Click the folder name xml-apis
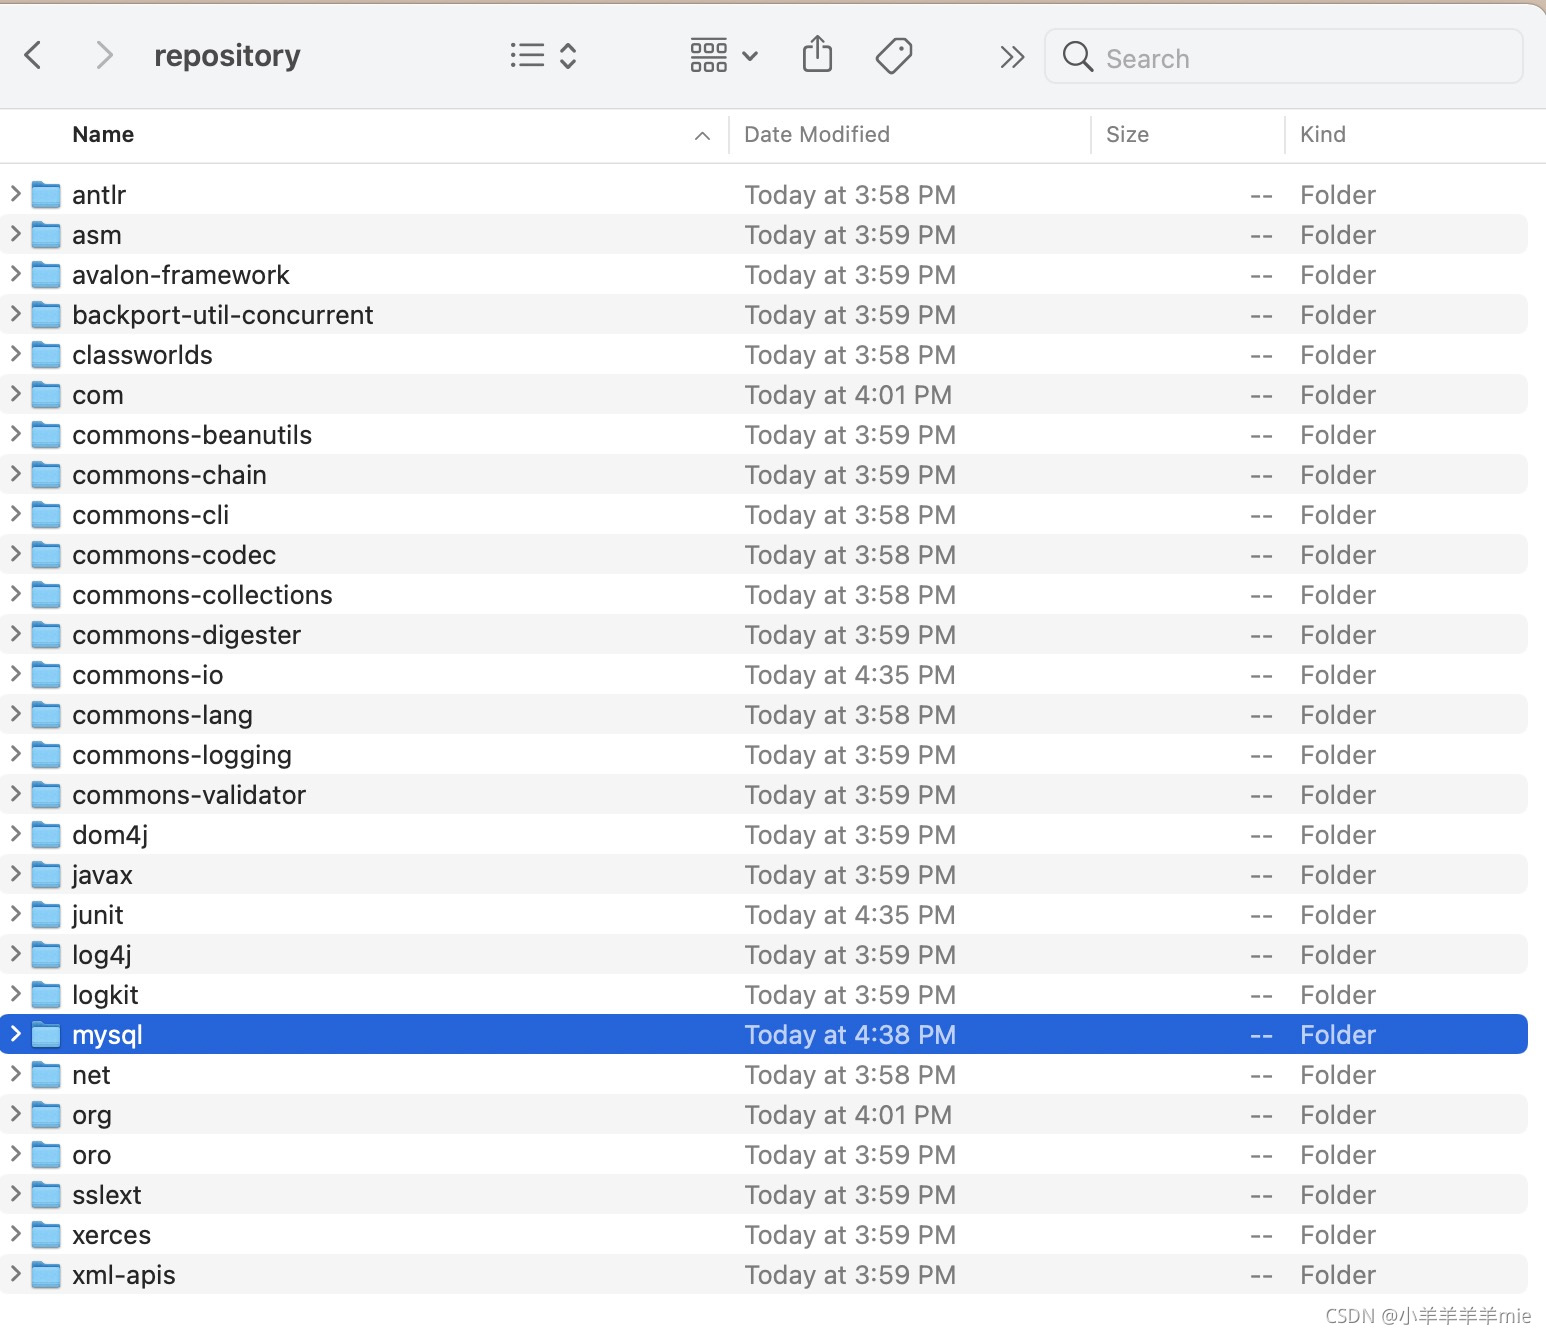Viewport: 1546px width, 1334px height. (x=124, y=1275)
